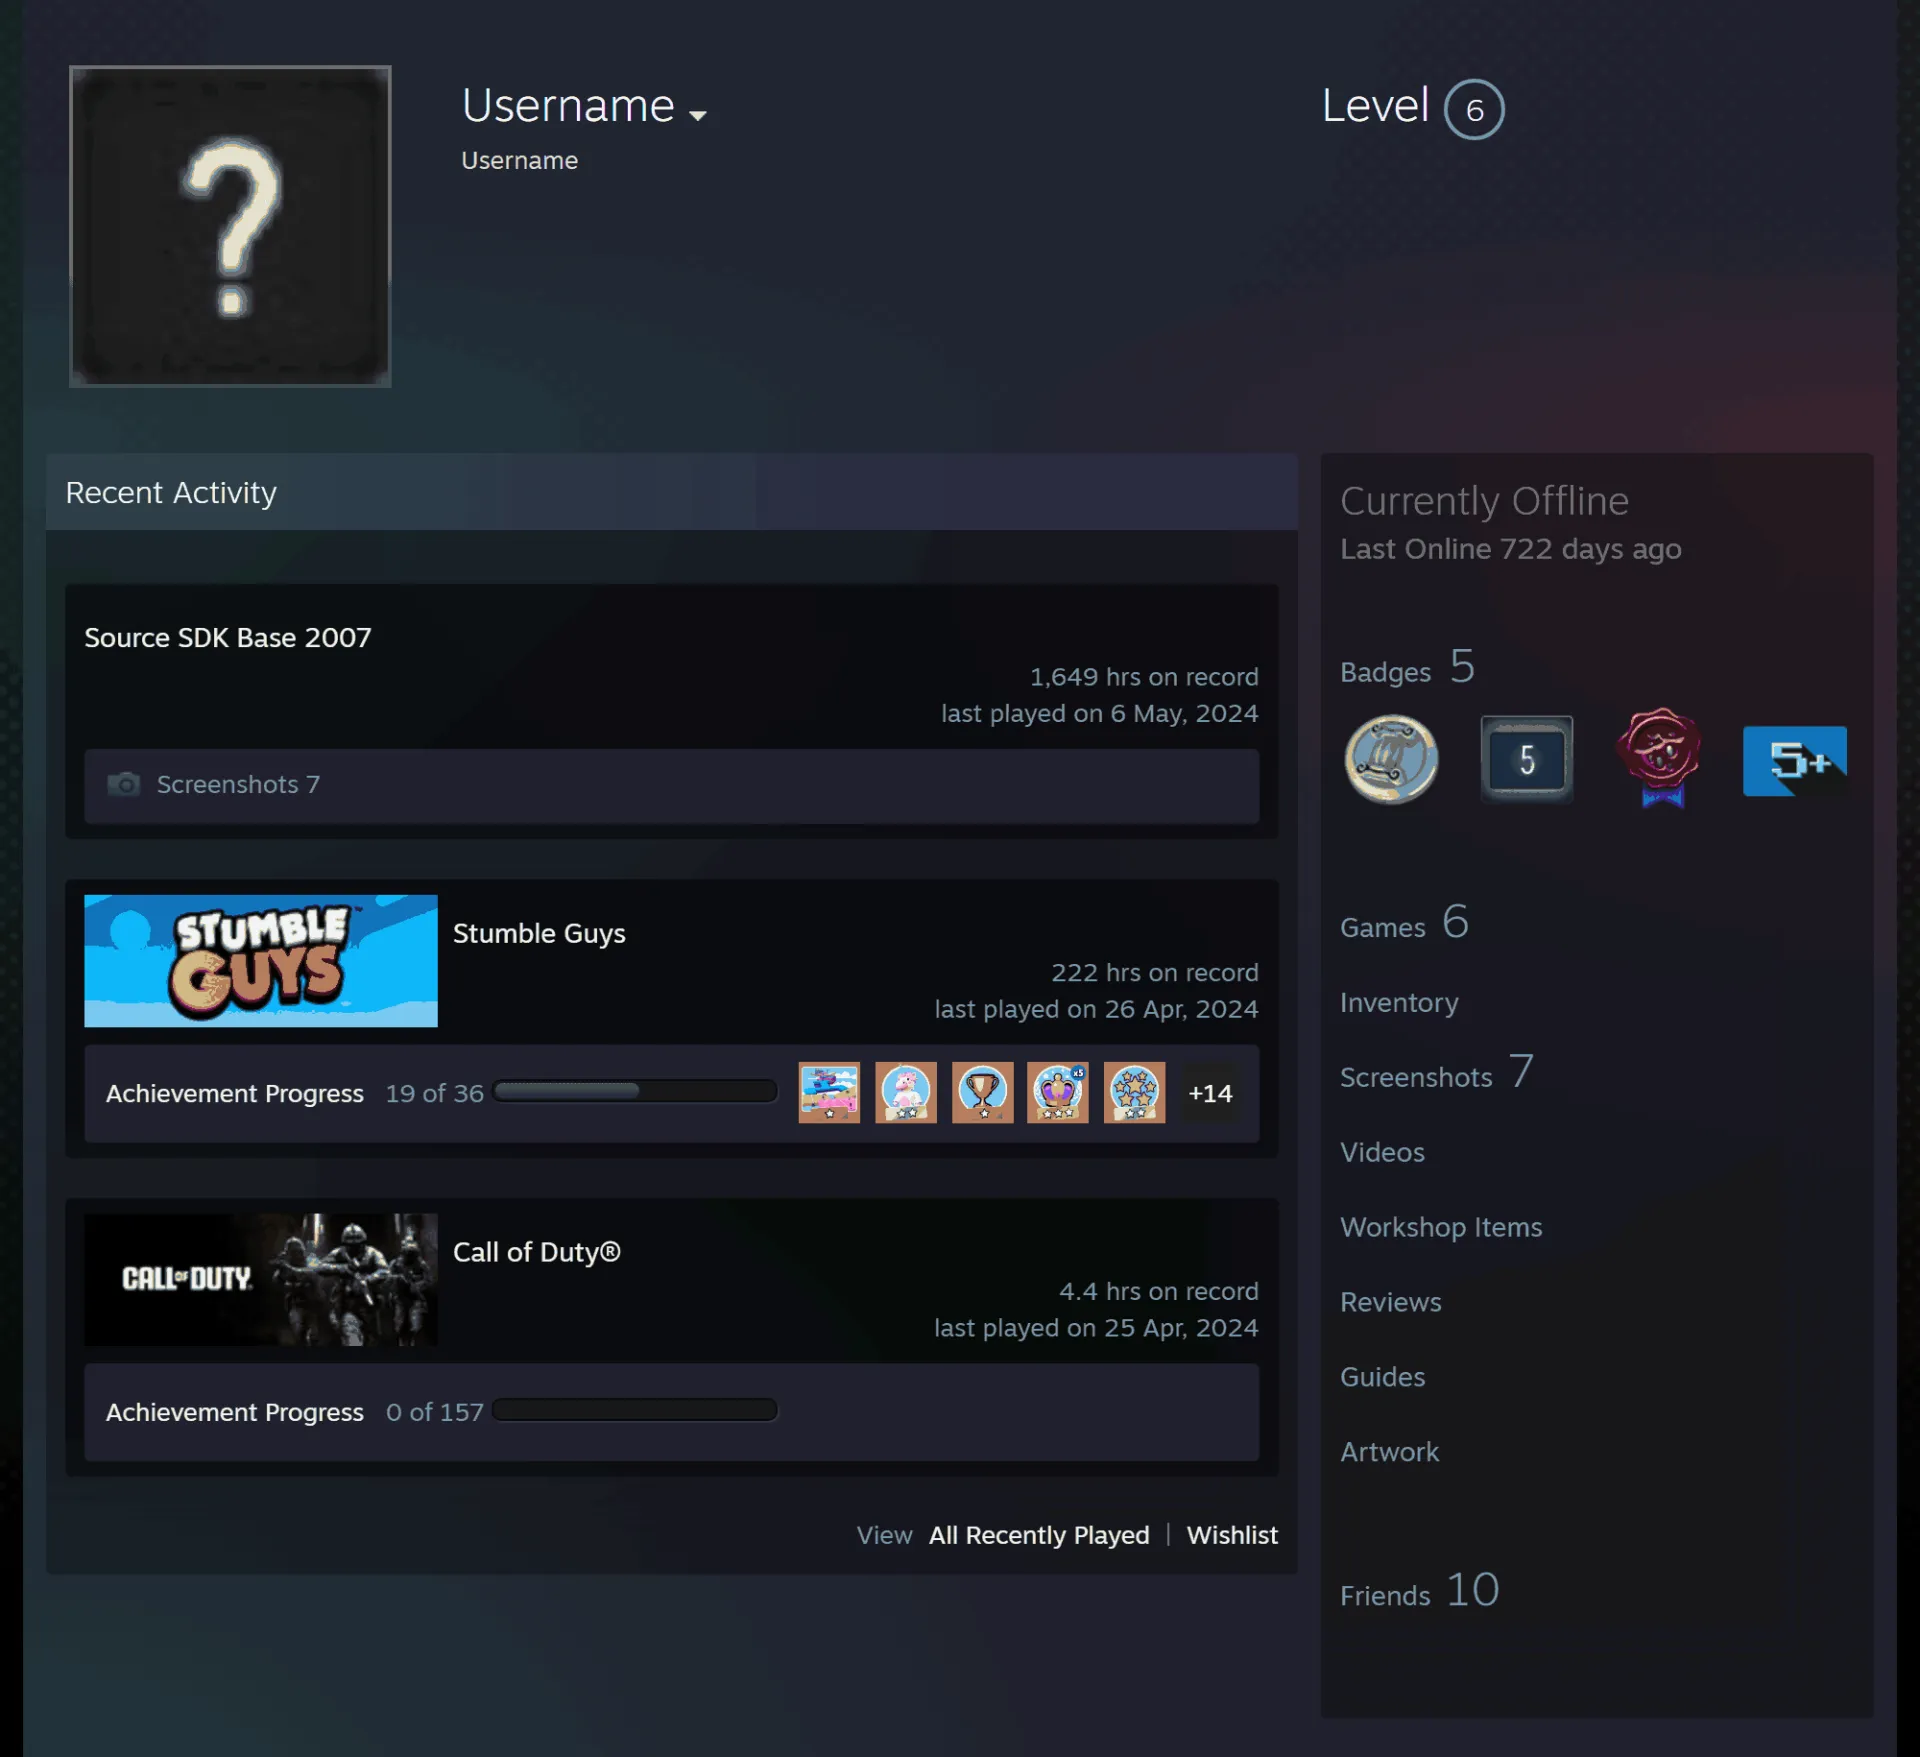This screenshot has height=1757, width=1920.
Task: Open Screenshots 7 in the sidebar
Action: tap(1437, 1072)
